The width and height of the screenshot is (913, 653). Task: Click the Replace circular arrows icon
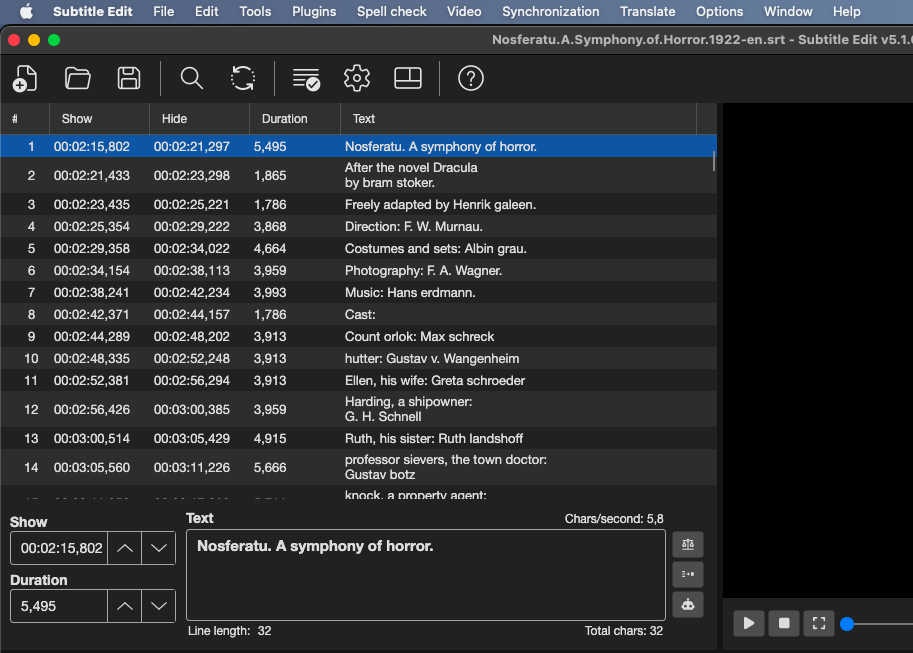pyautogui.click(x=243, y=78)
